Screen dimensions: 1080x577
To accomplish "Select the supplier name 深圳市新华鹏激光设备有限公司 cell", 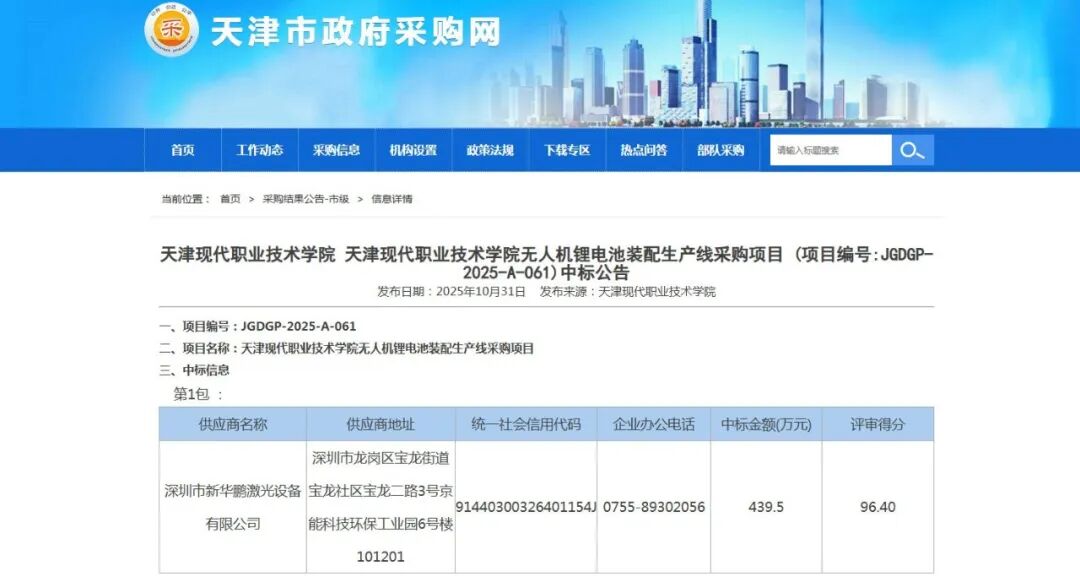I will click(x=233, y=507).
